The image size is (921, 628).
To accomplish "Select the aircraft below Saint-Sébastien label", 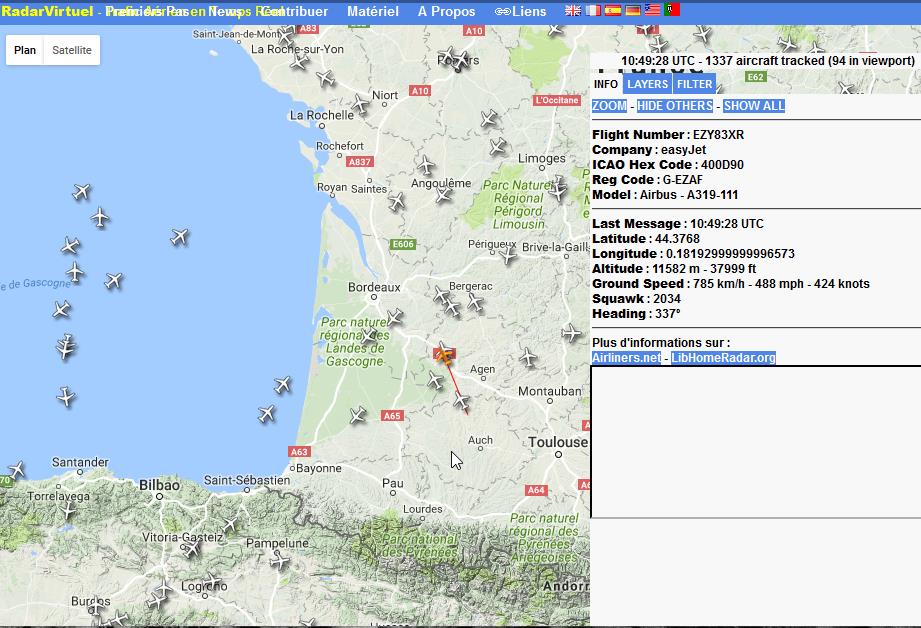I will point(230,523).
